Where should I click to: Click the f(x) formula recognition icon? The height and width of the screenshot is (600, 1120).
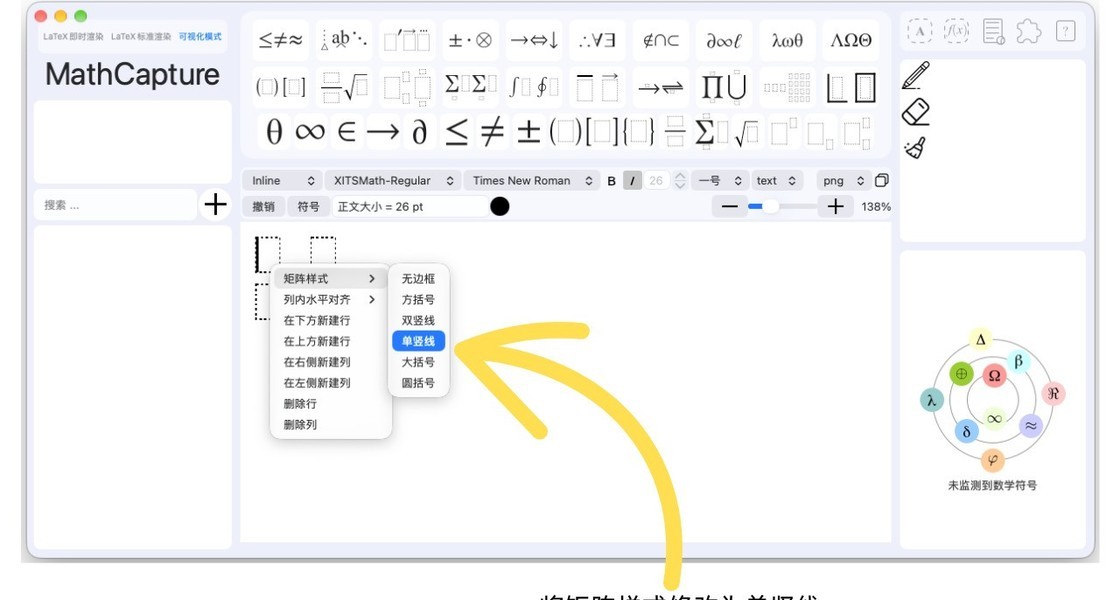coord(956,31)
